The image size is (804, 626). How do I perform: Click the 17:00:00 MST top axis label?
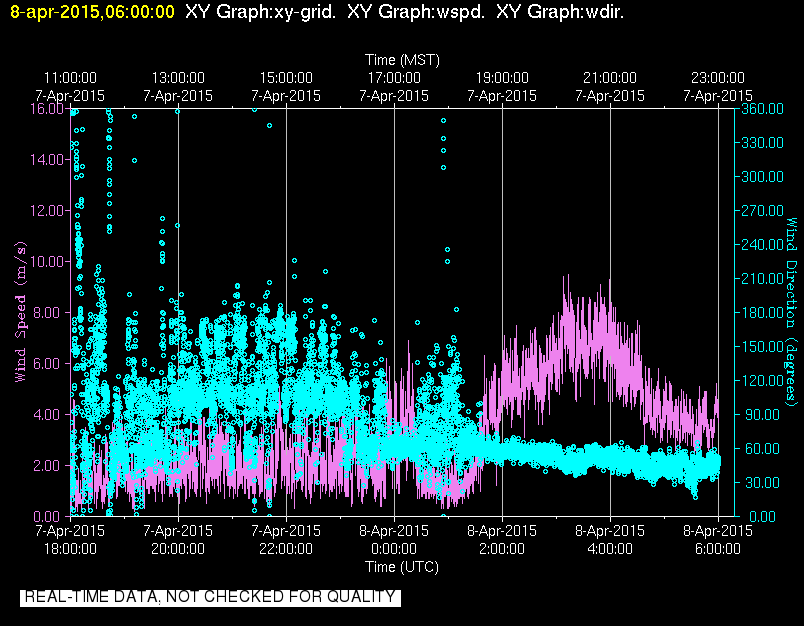394,77
